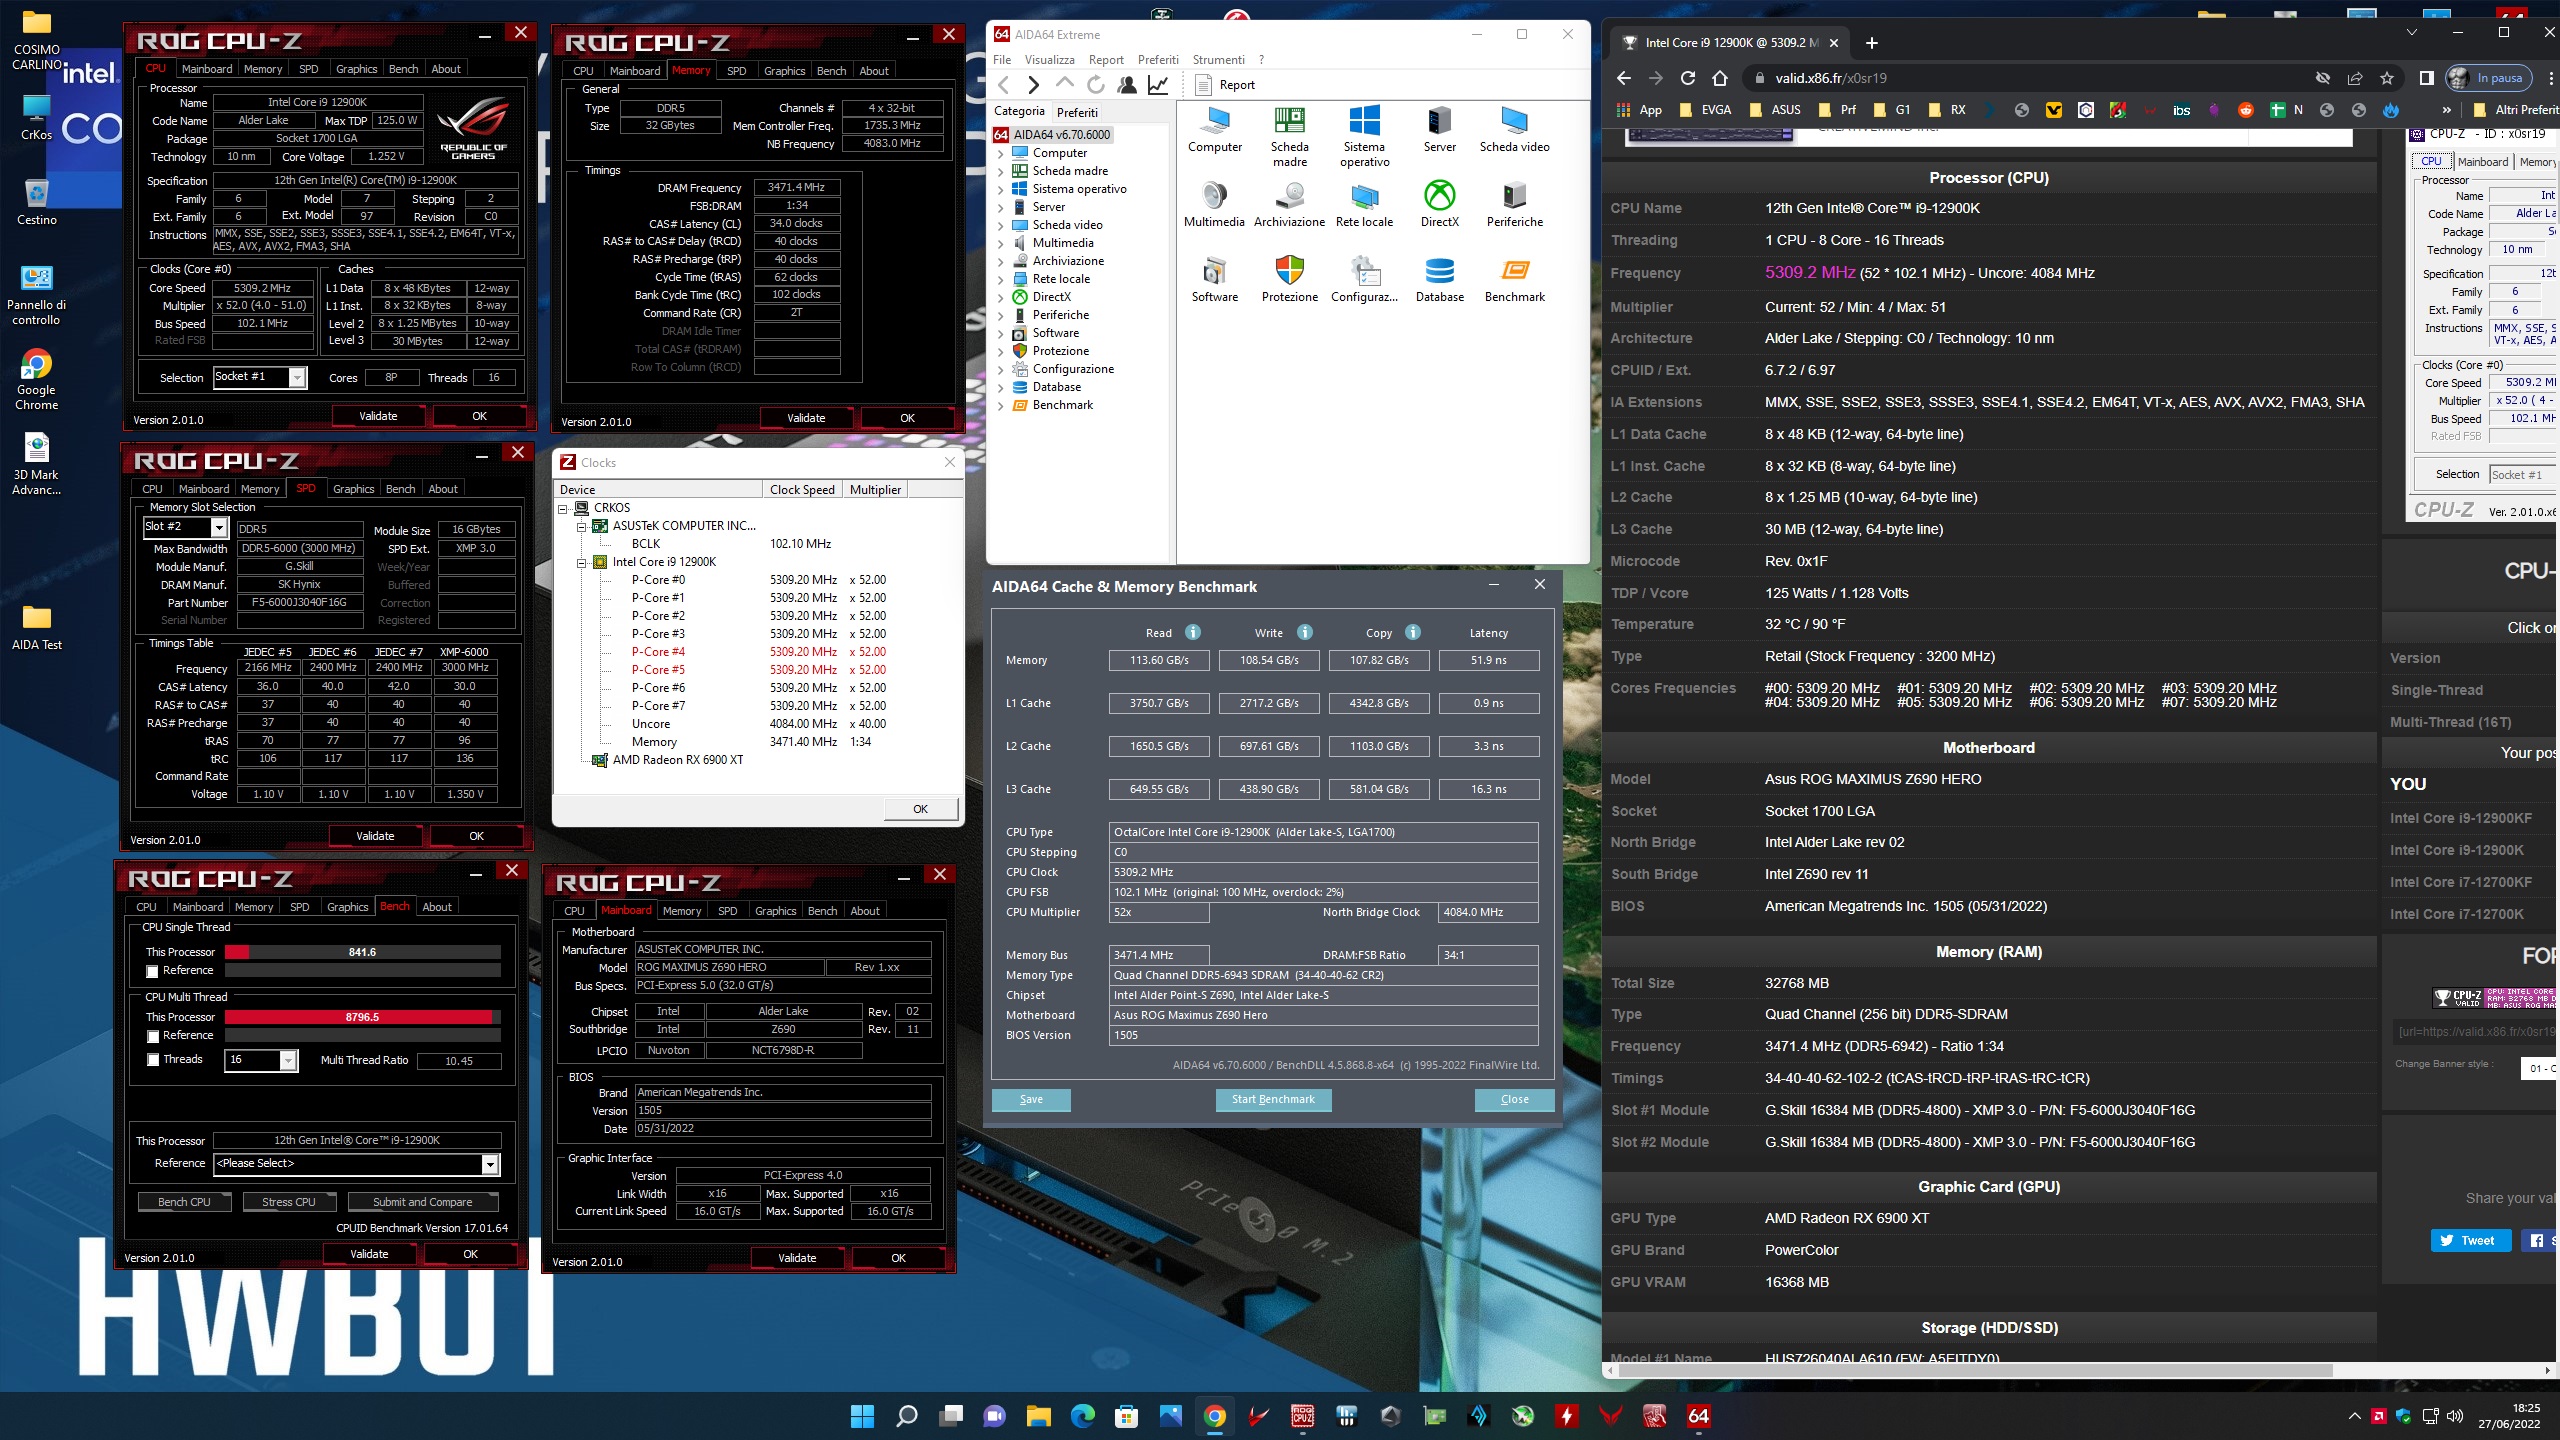Toggle Threads checkbox in CPU-Z Bench
Image resolution: width=2560 pixels, height=1440 pixels.
click(153, 1060)
